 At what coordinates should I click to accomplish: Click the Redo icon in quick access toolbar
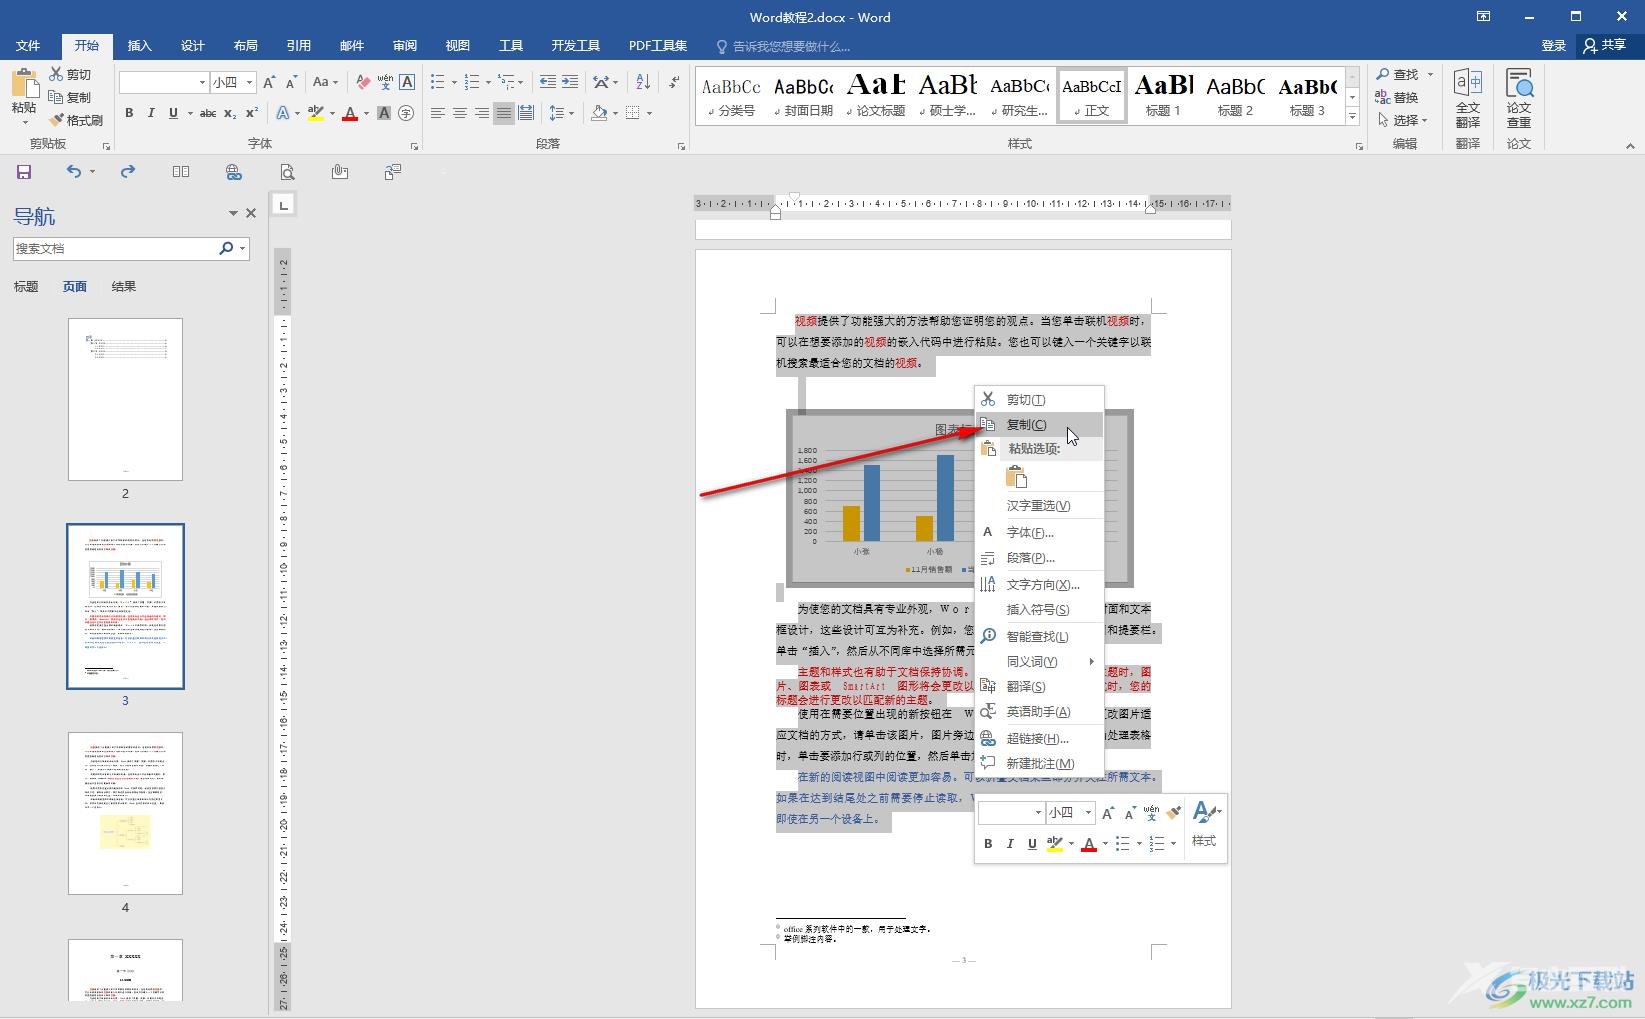pos(128,172)
